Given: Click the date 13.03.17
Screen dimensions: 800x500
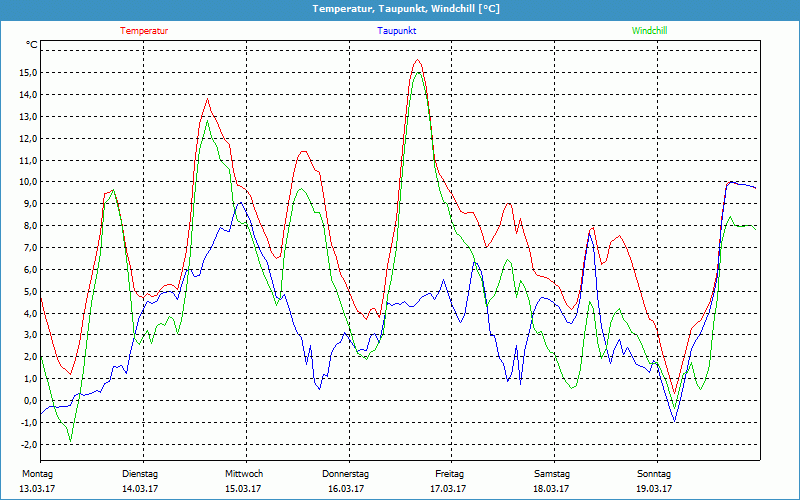Looking at the screenshot, I should pos(37,489).
